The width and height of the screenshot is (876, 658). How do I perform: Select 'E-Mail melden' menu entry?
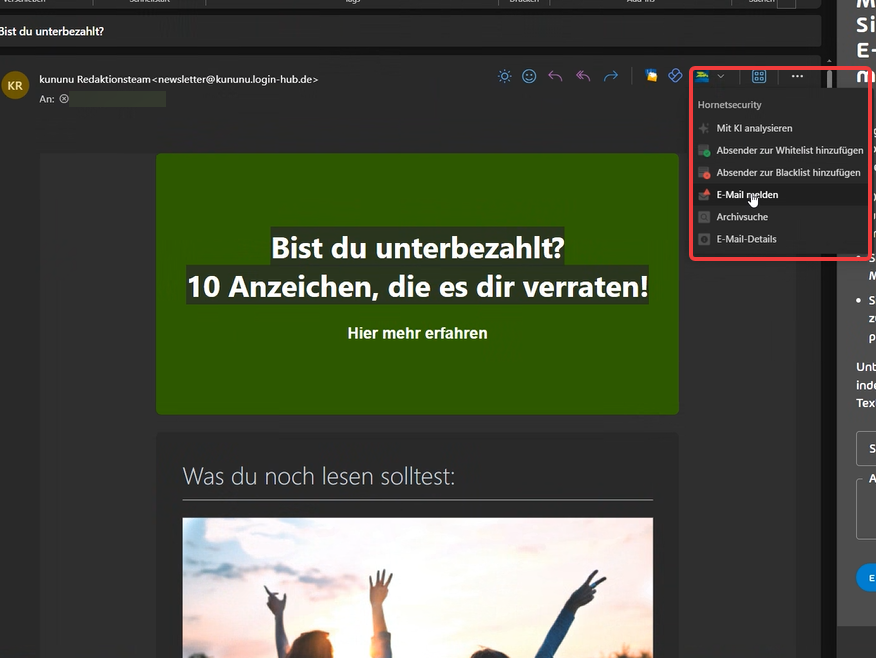tap(780, 194)
